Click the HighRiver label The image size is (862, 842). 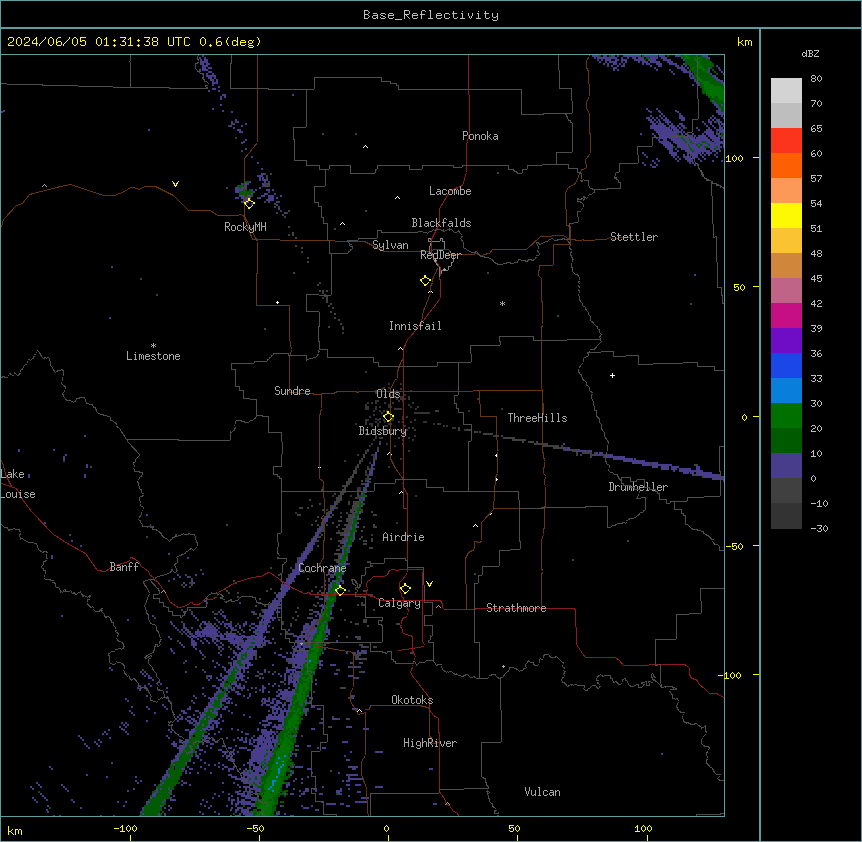pos(430,743)
